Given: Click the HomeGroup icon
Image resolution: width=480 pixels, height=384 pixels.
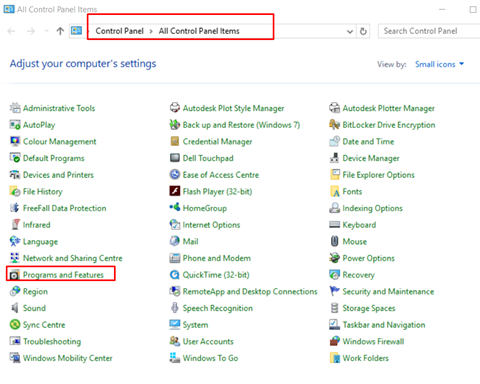Looking at the screenshot, I should [175, 208].
